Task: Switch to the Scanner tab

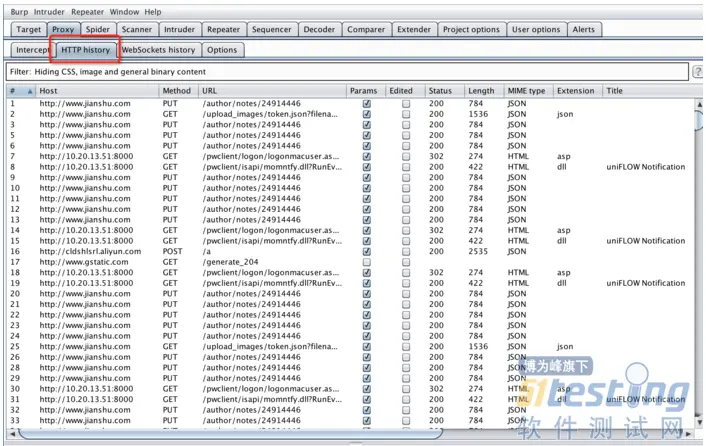Action: [136, 29]
